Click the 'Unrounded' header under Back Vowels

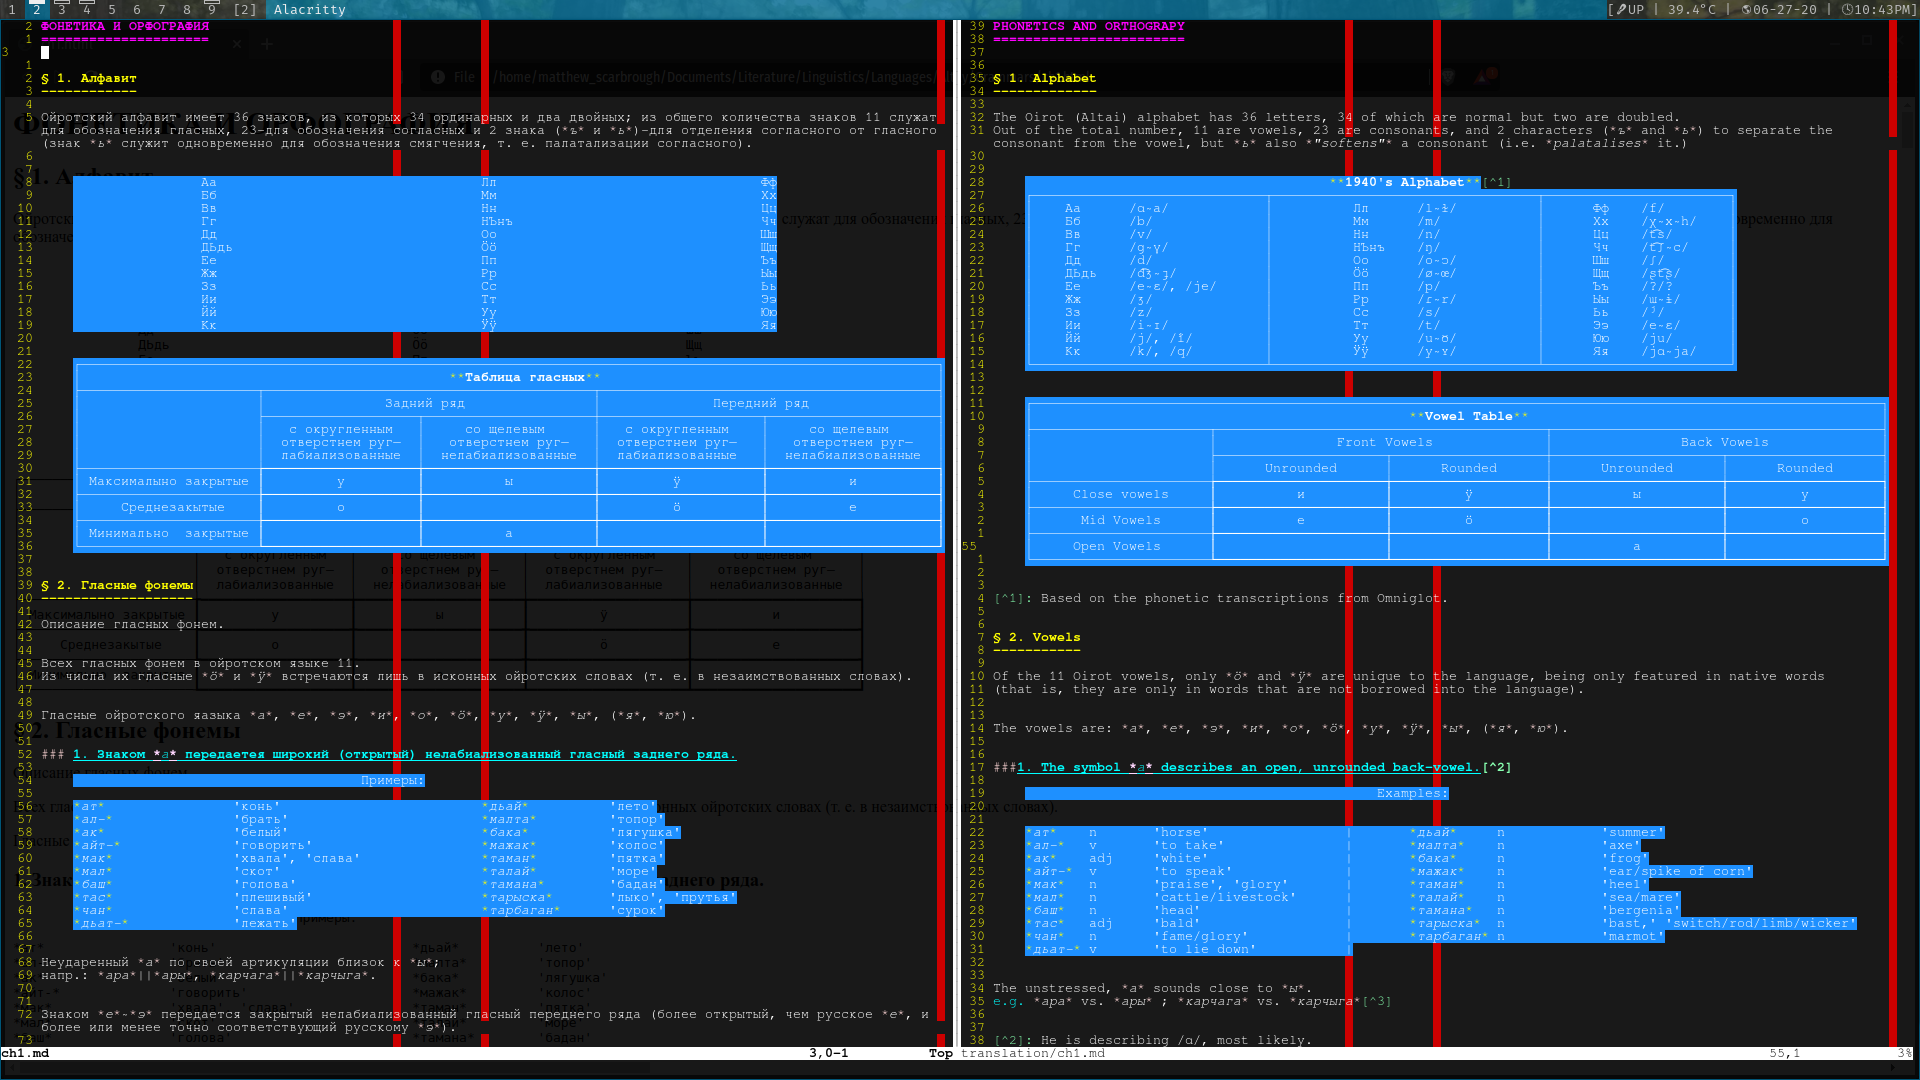tap(1636, 468)
